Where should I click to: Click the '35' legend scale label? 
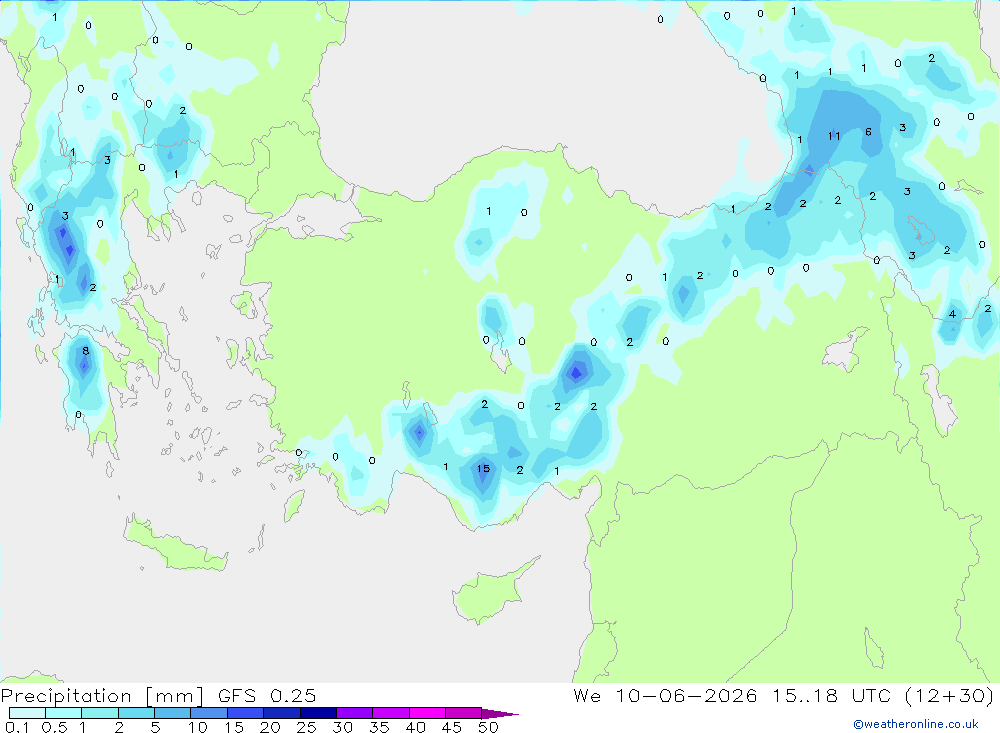tap(379, 727)
